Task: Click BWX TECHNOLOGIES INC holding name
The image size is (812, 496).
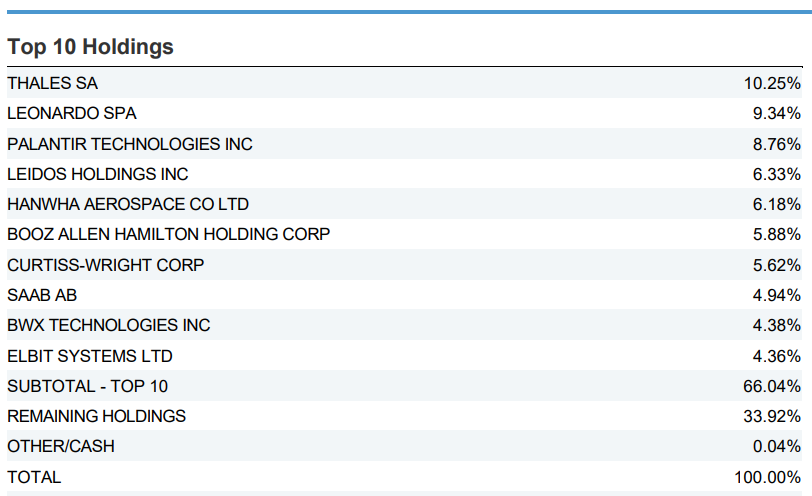Action: pyautogui.click(x=109, y=325)
